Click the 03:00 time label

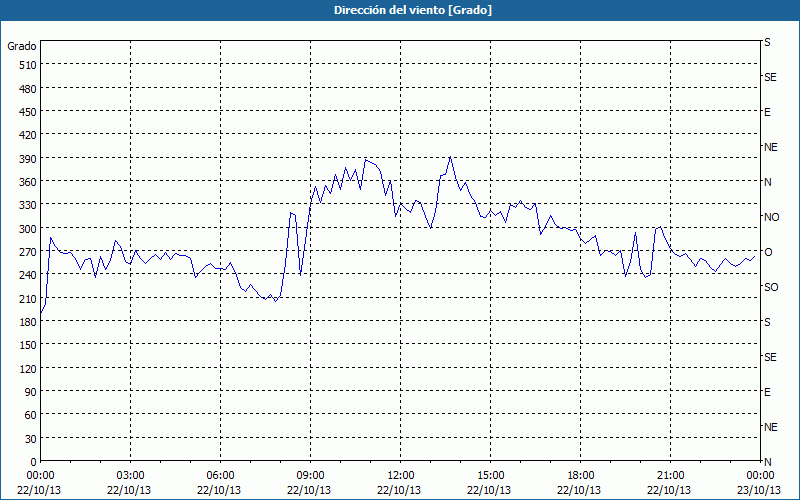pos(130,476)
